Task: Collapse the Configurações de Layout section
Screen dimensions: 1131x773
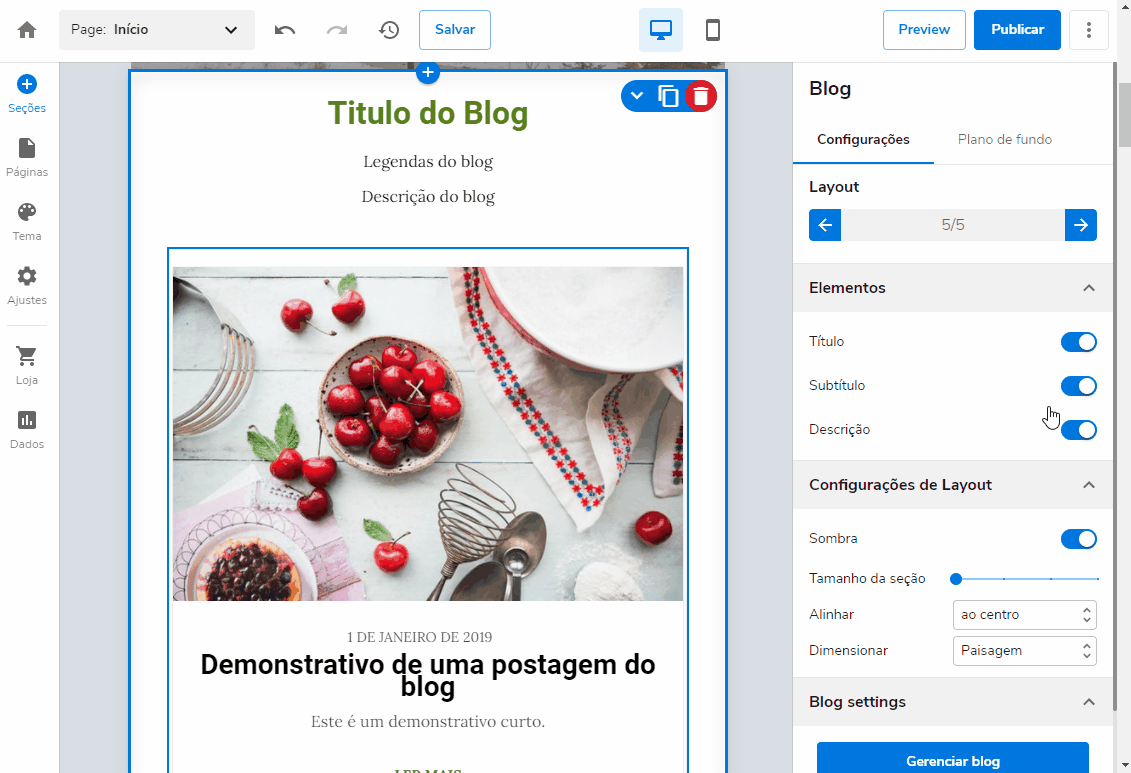Action: click(x=952, y=485)
